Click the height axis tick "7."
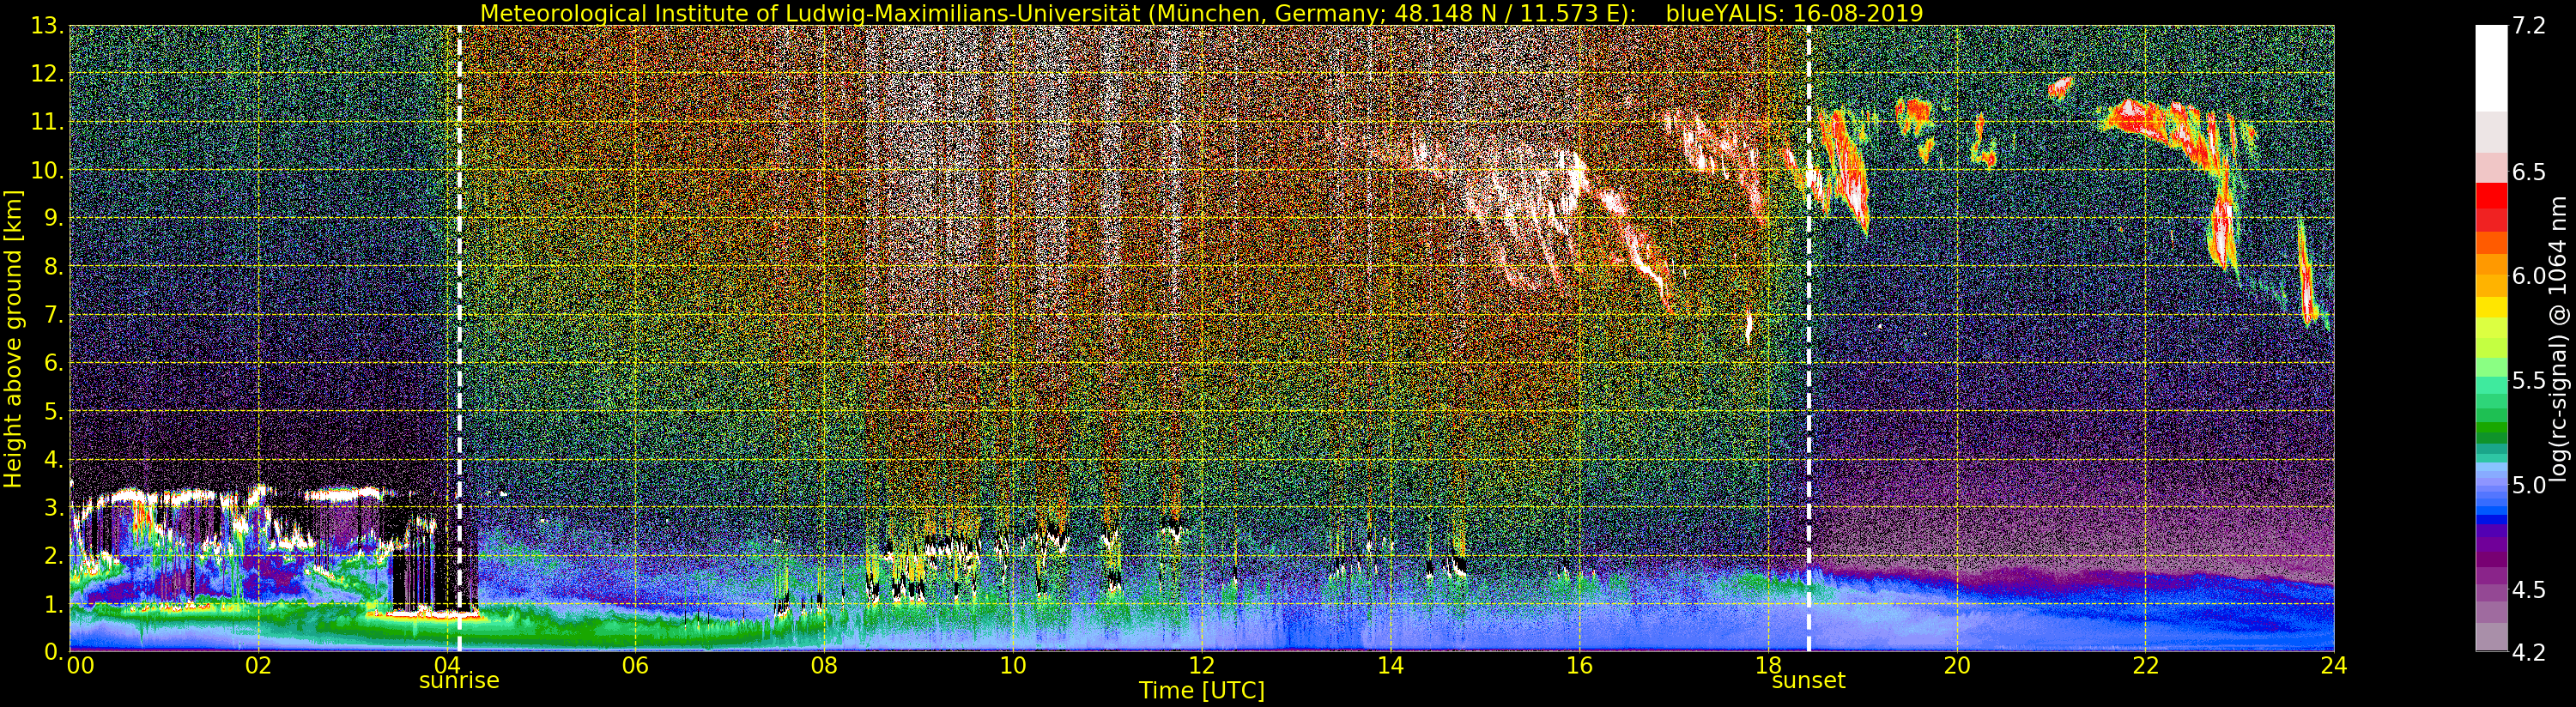Image resolution: width=2576 pixels, height=707 pixels. pyautogui.click(x=54, y=315)
